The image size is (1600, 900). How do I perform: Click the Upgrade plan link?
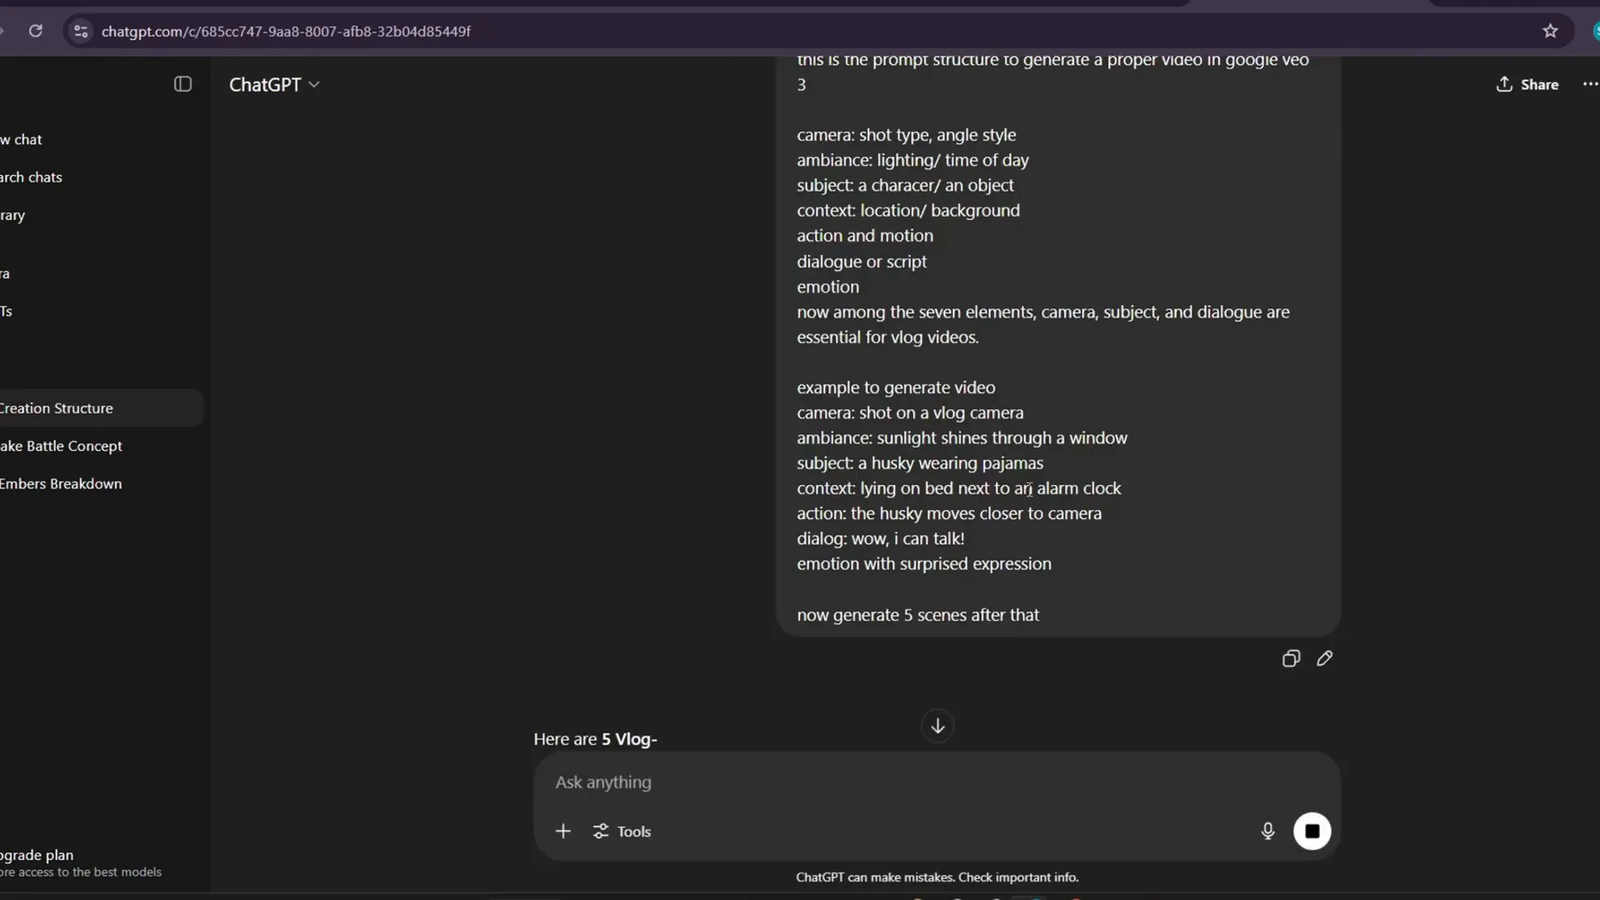coord(38,855)
